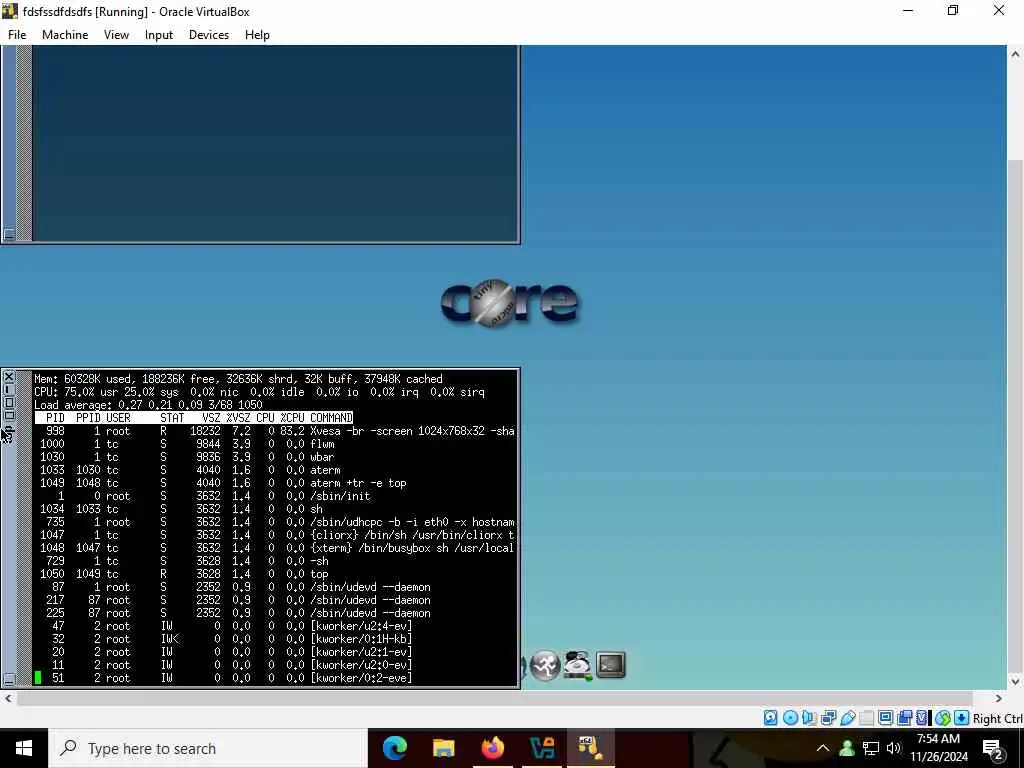
Task: Launch the Terminal icon in wbar
Action: 611,665
